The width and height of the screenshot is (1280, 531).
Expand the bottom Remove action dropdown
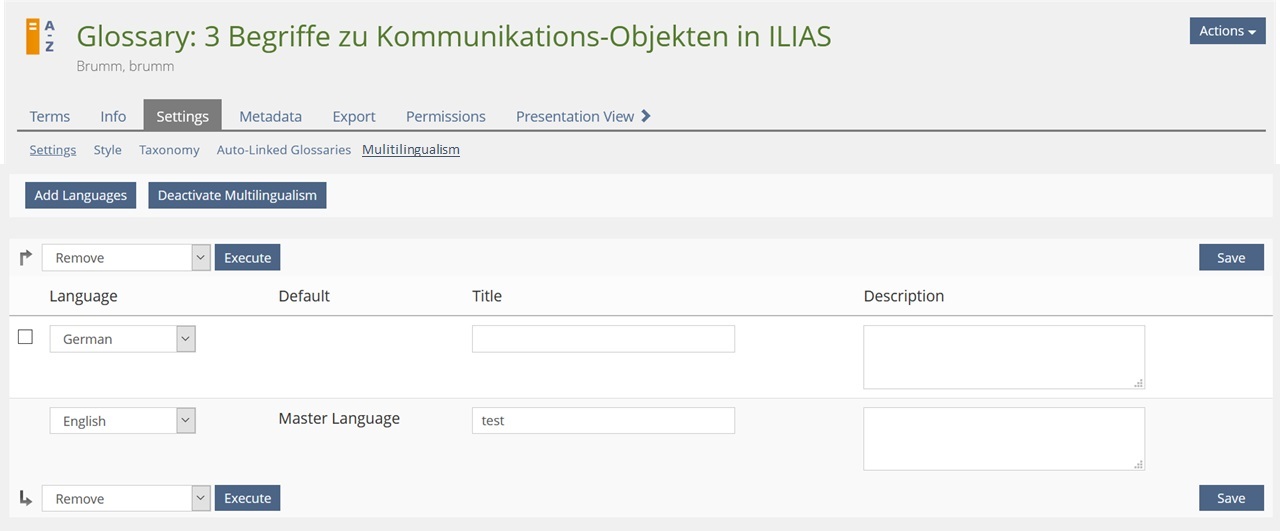pyautogui.click(x=126, y=498)
